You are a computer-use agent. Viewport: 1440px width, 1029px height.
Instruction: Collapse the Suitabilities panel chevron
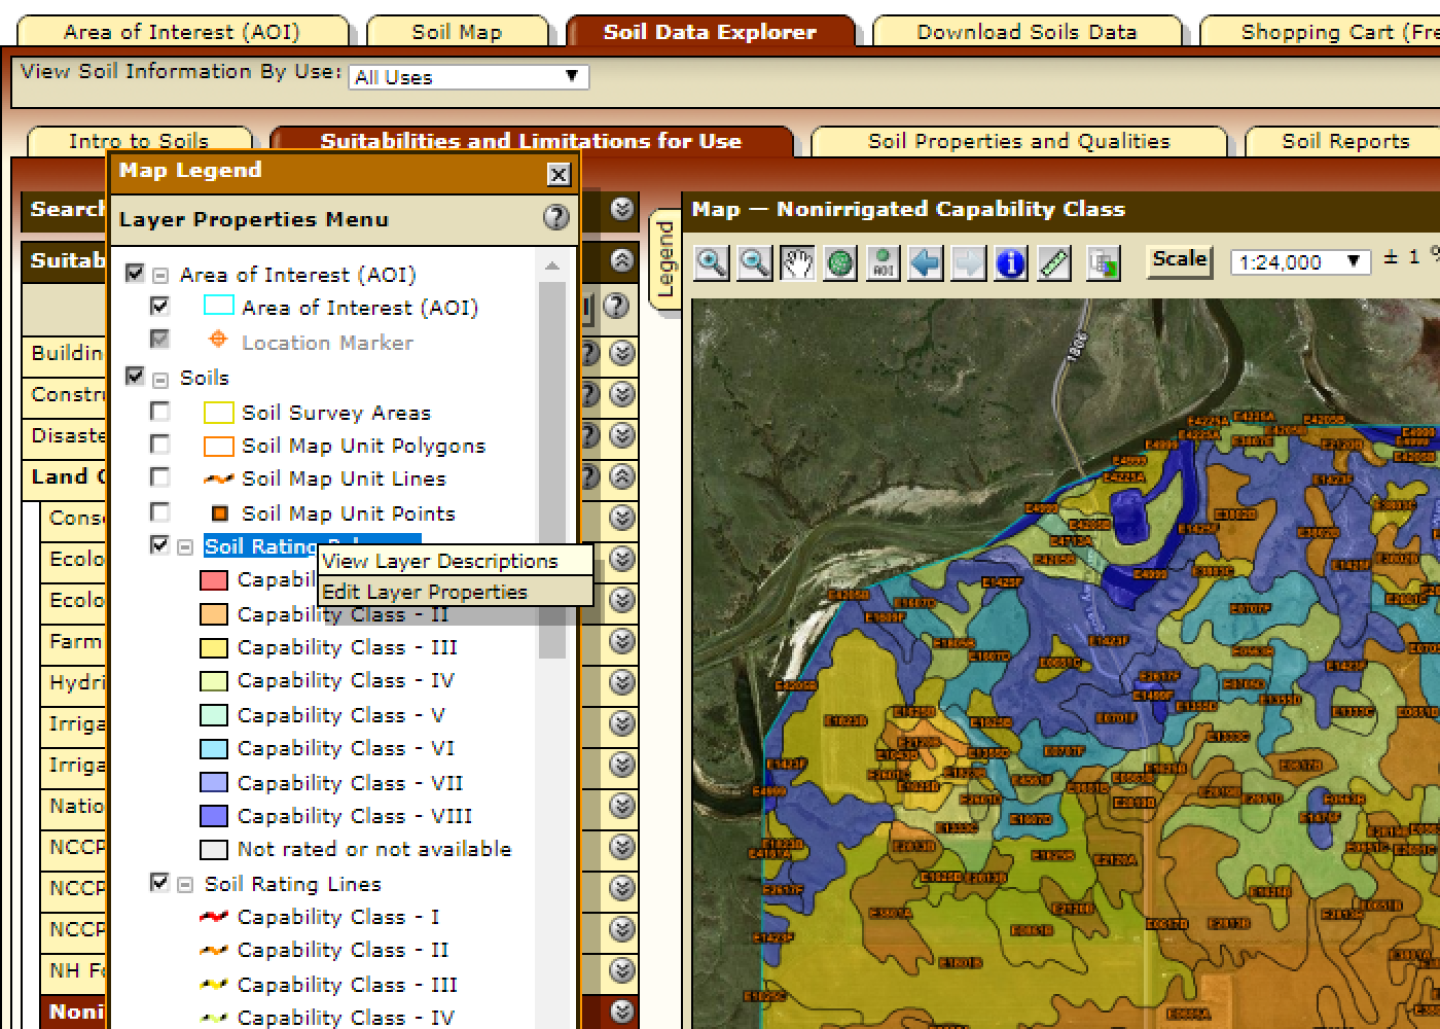(622, 260)
